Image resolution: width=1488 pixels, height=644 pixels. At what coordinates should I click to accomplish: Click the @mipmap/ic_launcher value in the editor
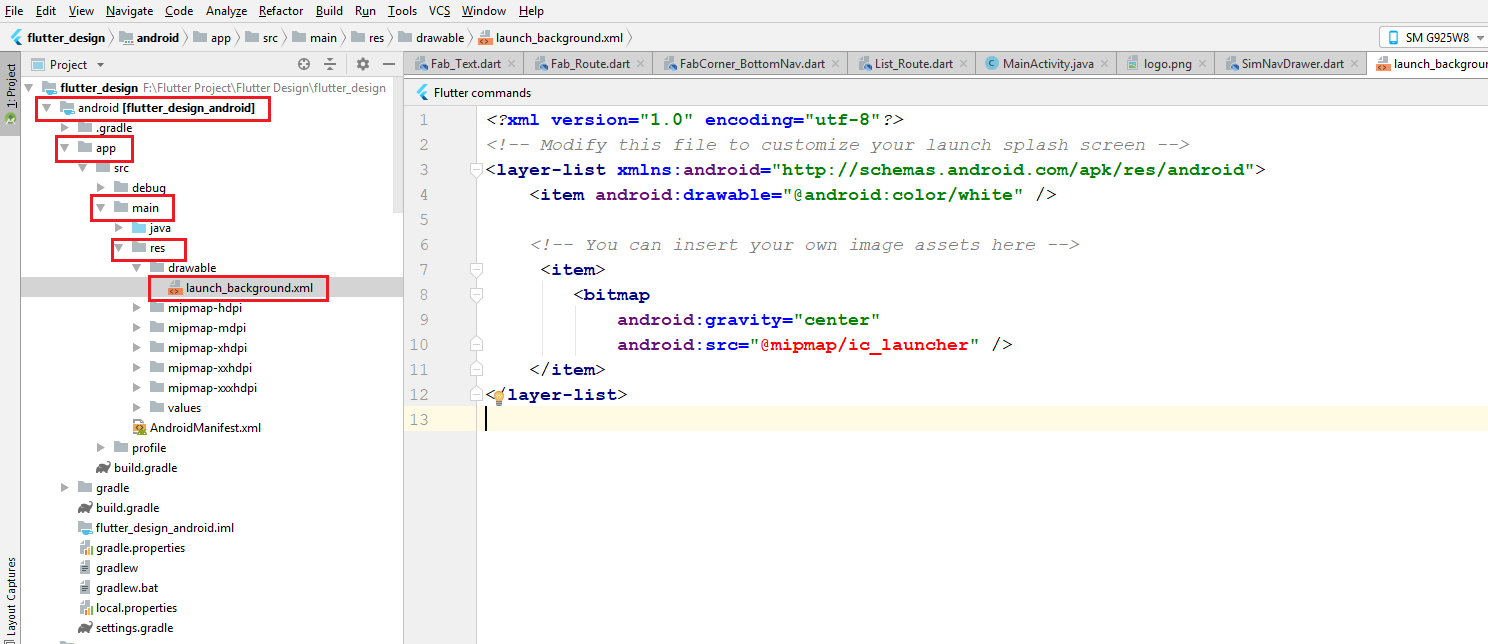866,345
